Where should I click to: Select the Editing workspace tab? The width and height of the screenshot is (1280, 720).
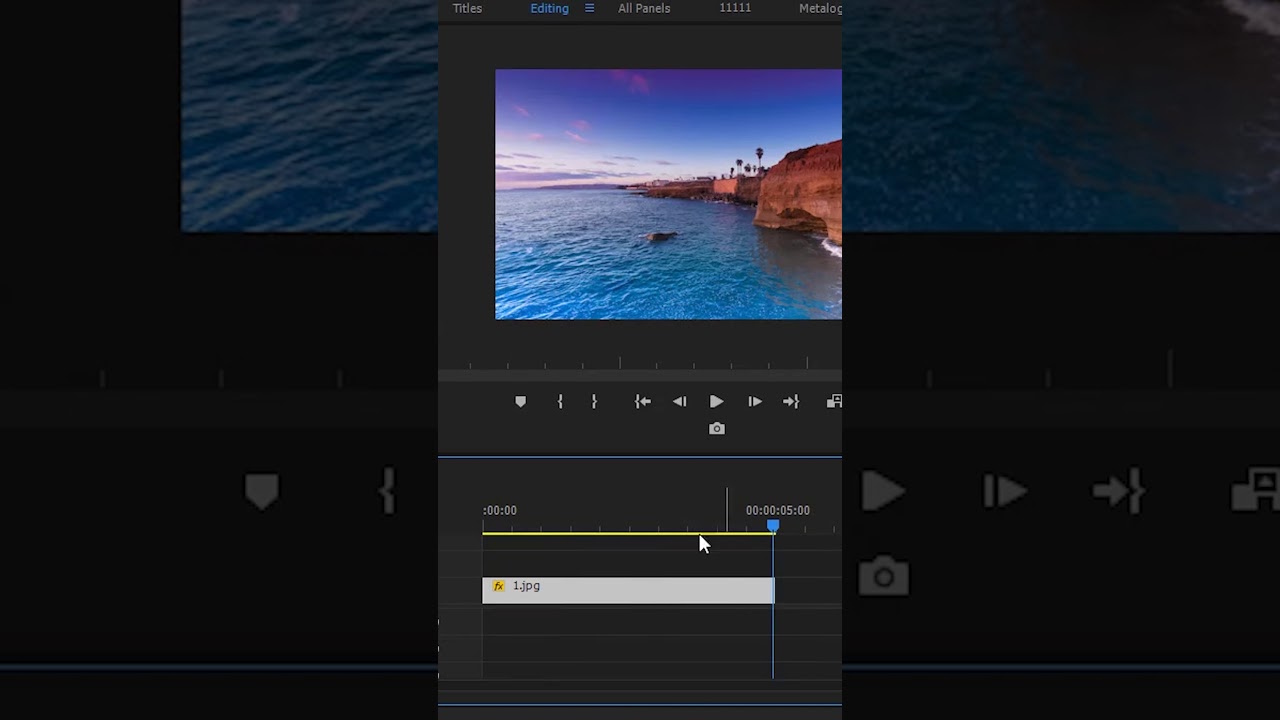[549, 8]
